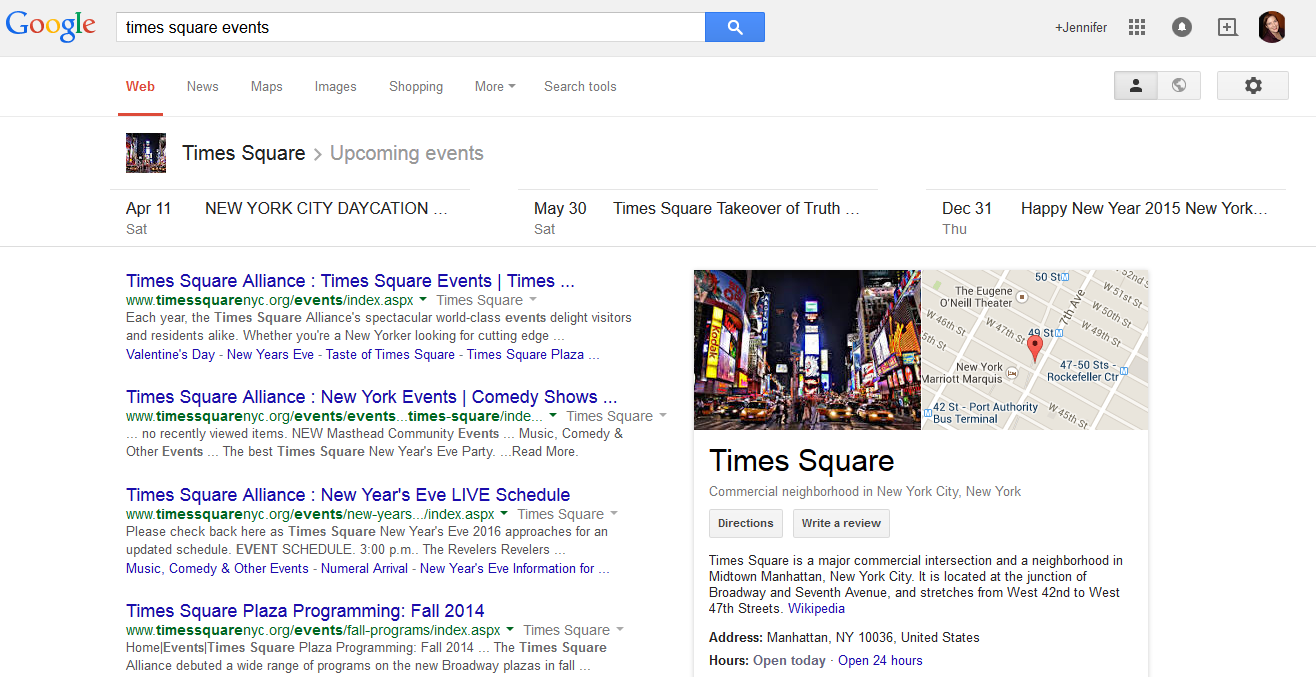Open the notifications bell
The image size is (1316, 677).
[x=1181, y=27]
